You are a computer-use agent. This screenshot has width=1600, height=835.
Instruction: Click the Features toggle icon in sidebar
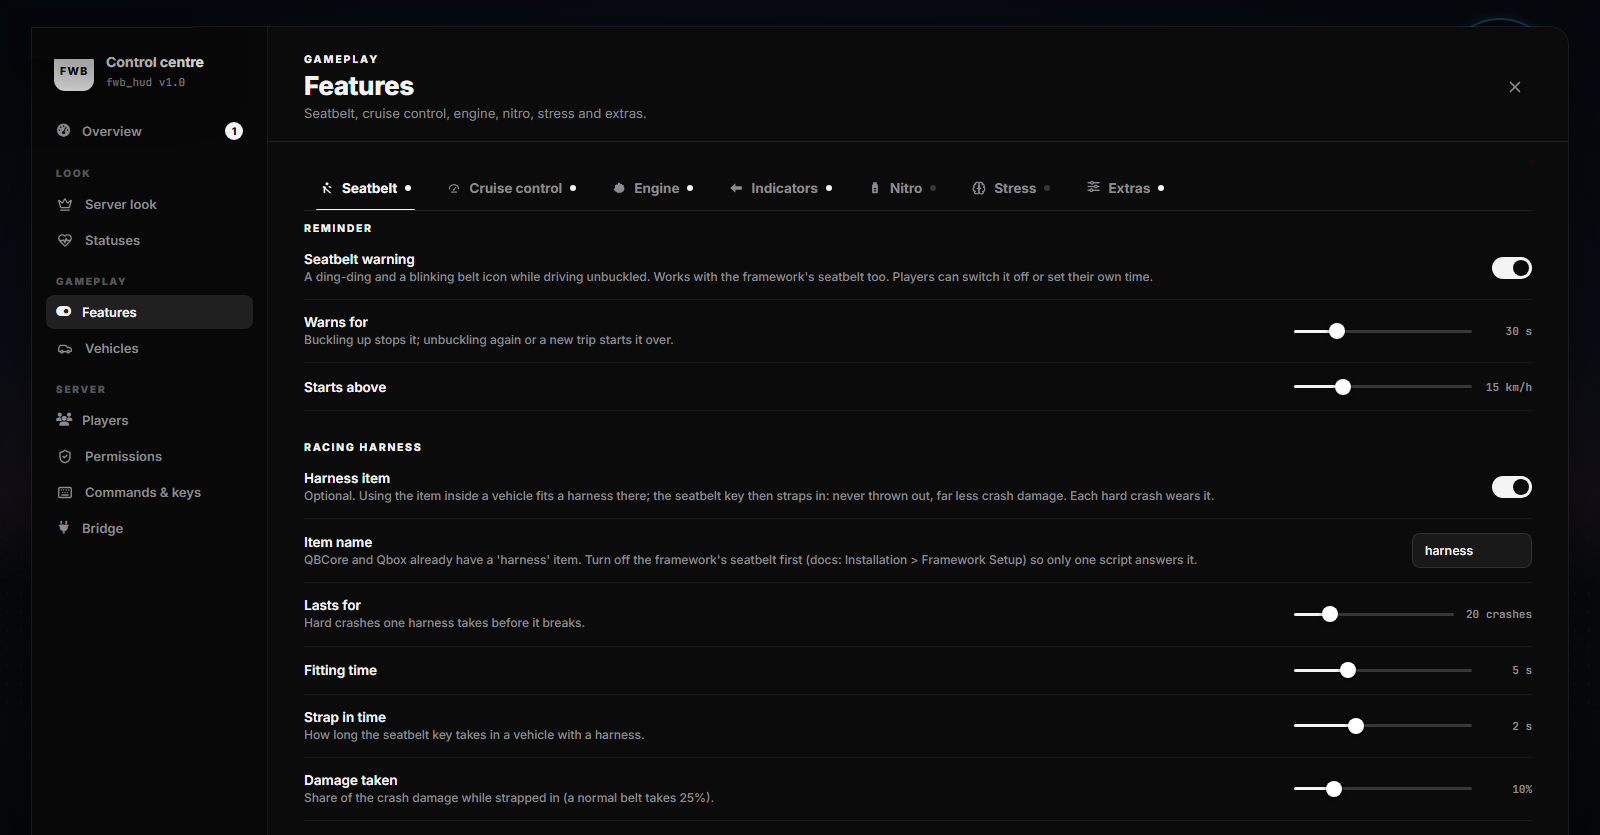click(64, 312)
